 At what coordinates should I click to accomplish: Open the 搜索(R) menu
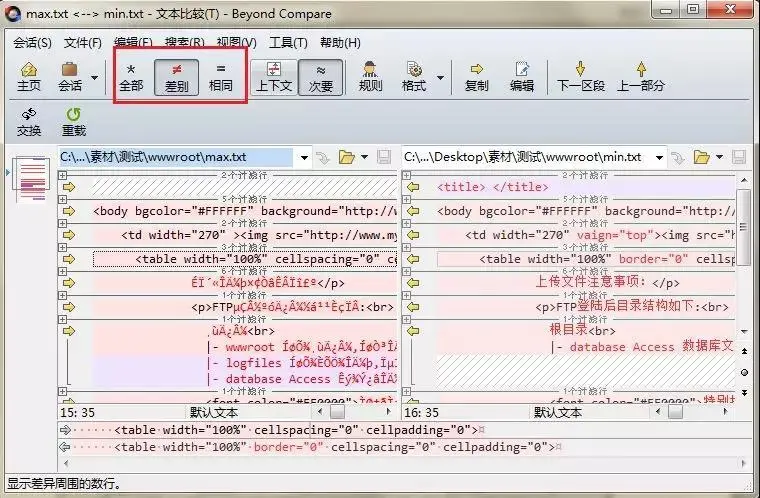point(184,43)
